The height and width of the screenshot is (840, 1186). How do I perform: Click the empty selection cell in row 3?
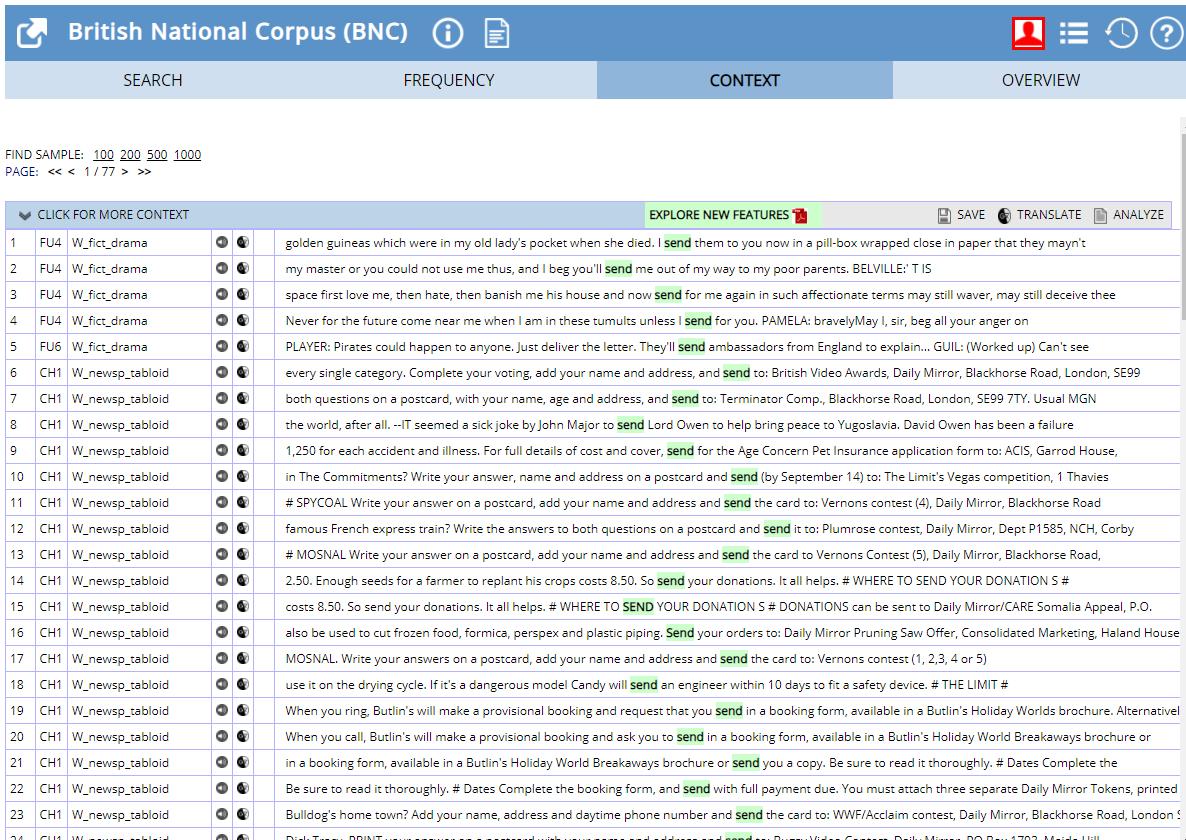pos(264,294)
